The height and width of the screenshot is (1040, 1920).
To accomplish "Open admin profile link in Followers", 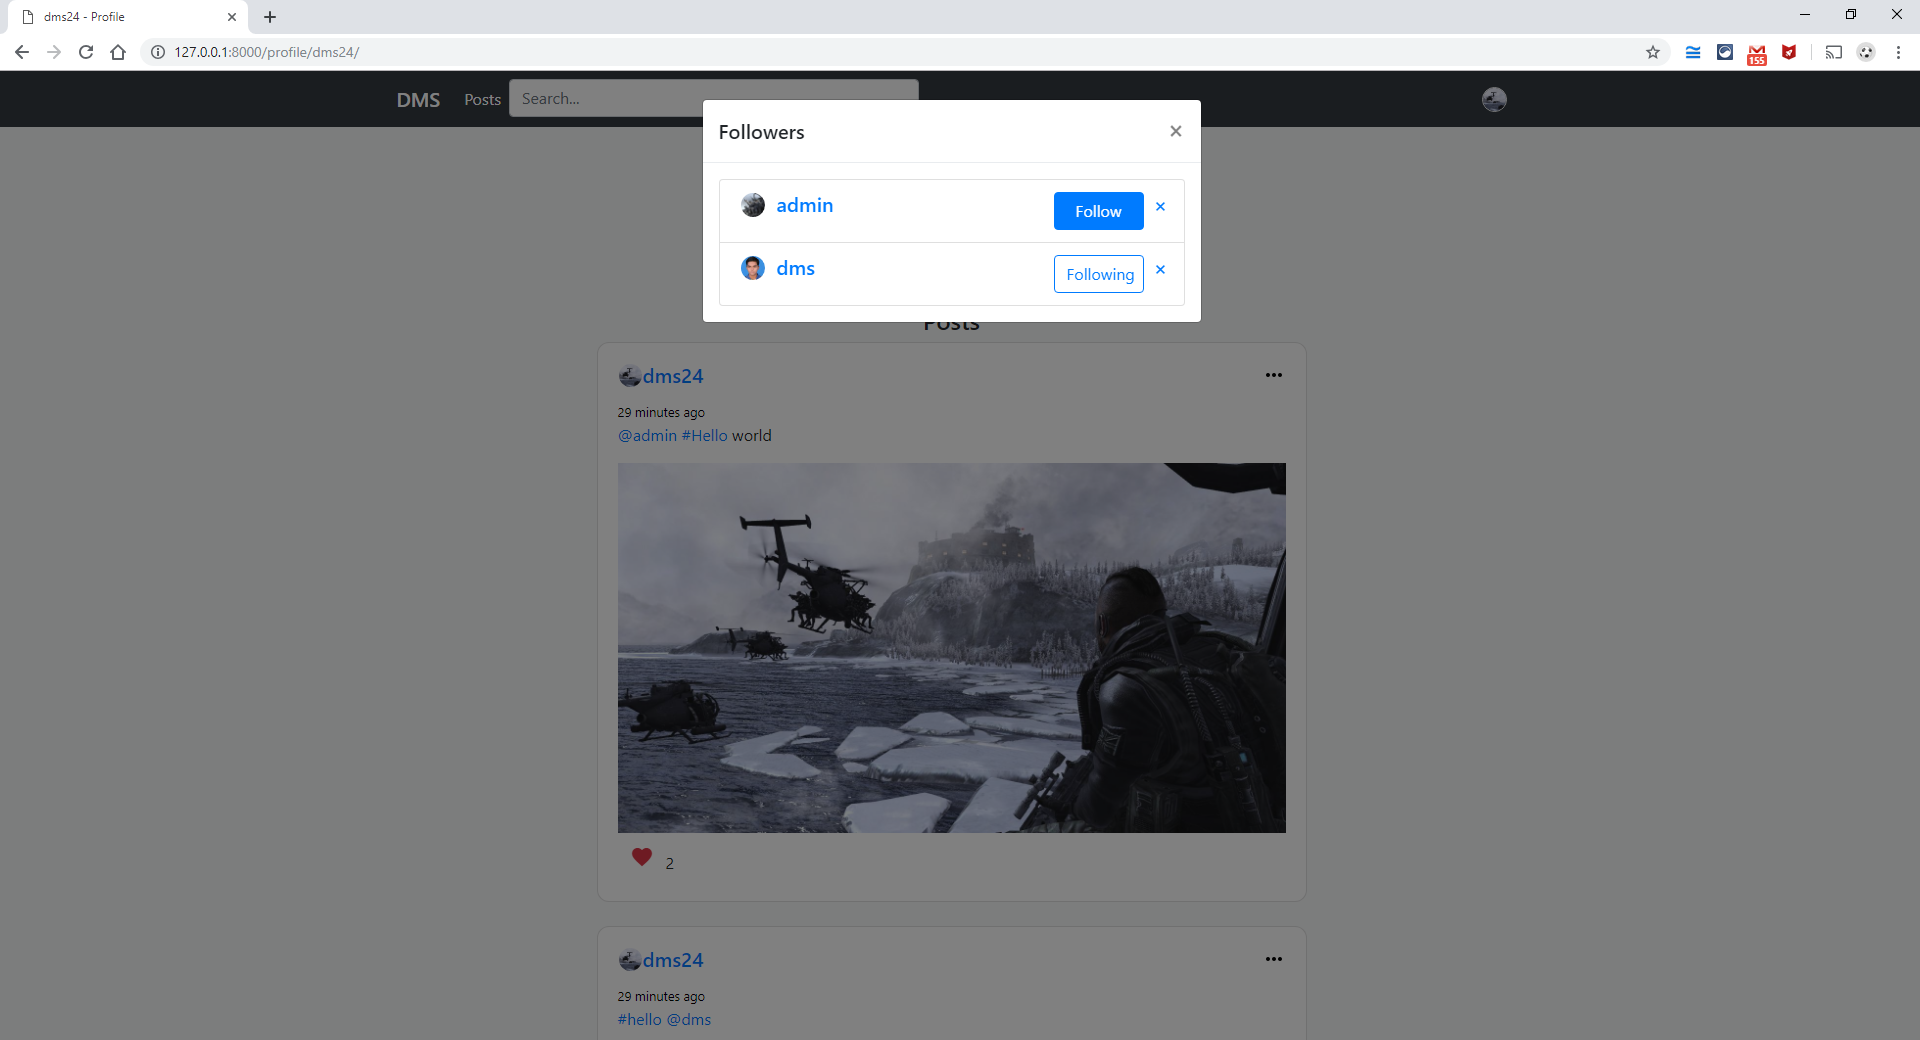I will [x=804, y=205].
